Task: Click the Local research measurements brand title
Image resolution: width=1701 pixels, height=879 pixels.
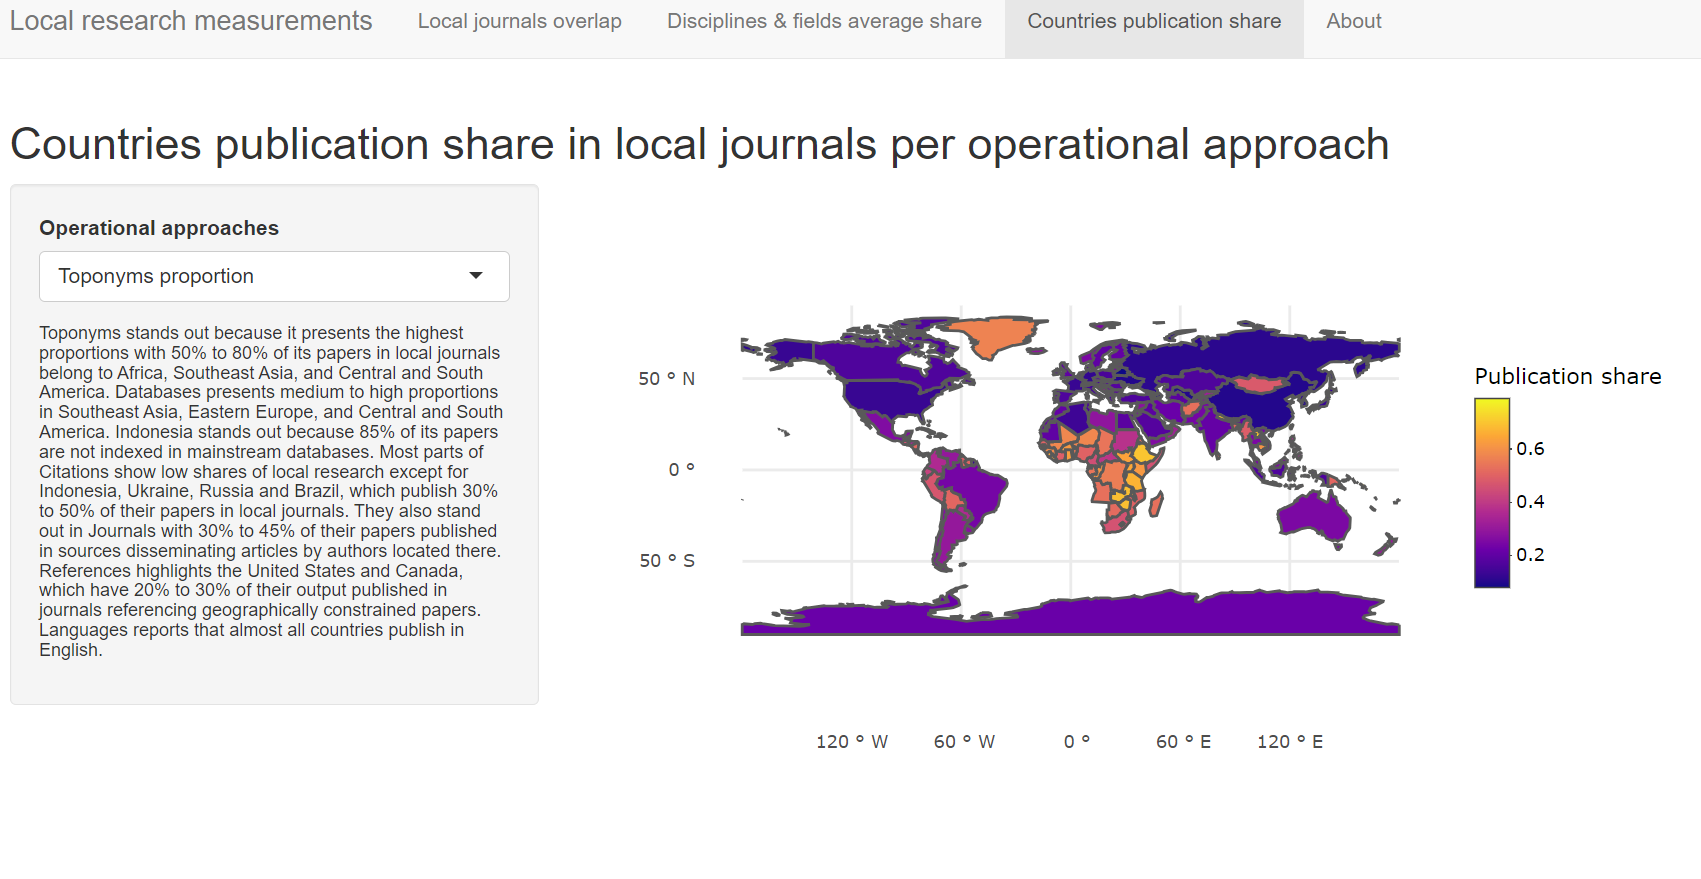Action: tap(191, 21)
